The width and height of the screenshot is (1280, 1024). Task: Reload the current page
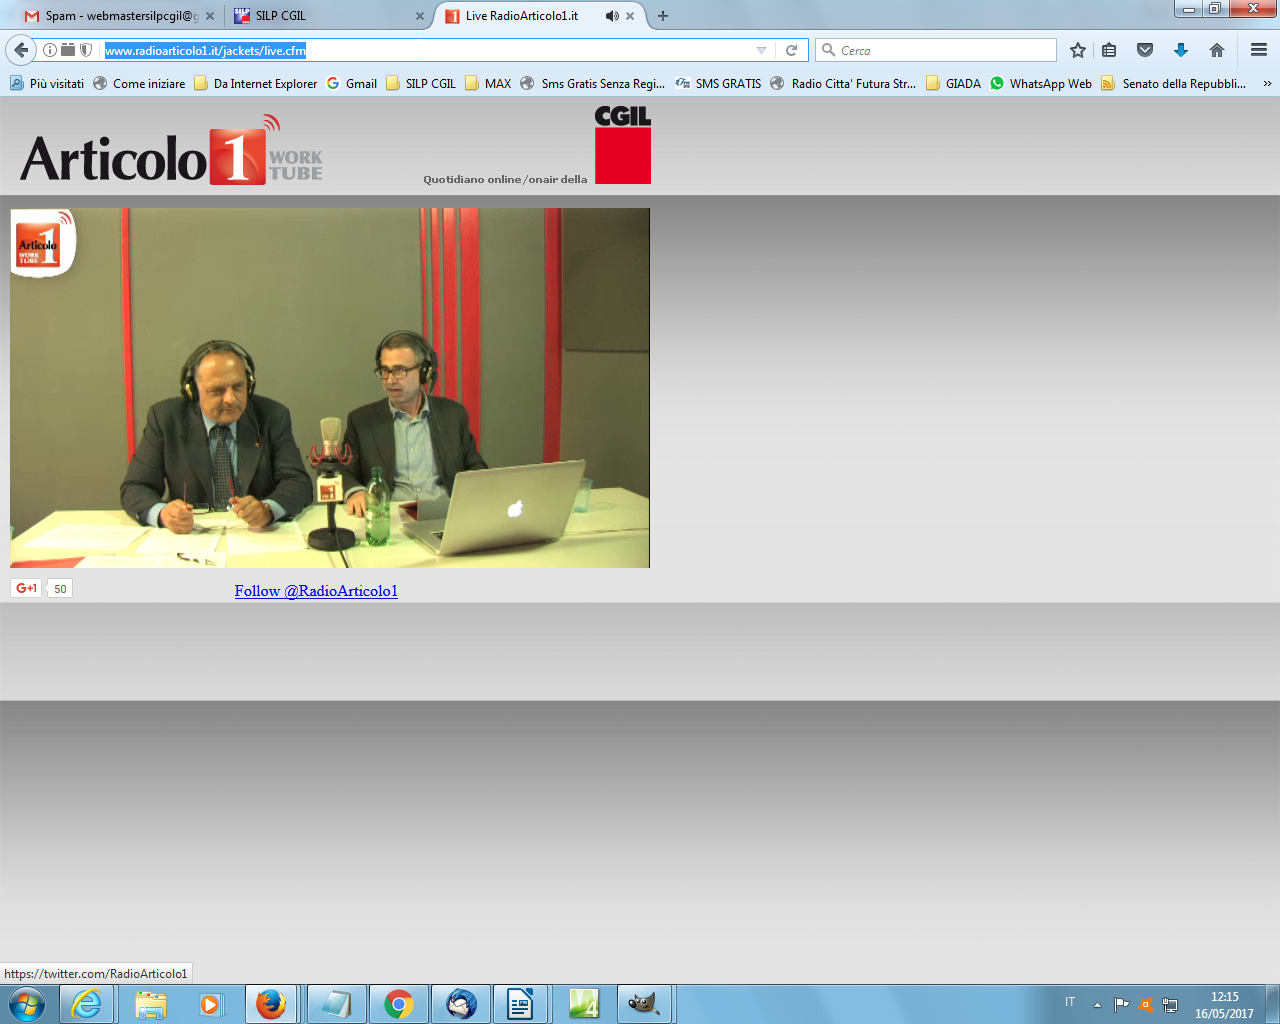[791, 50]
